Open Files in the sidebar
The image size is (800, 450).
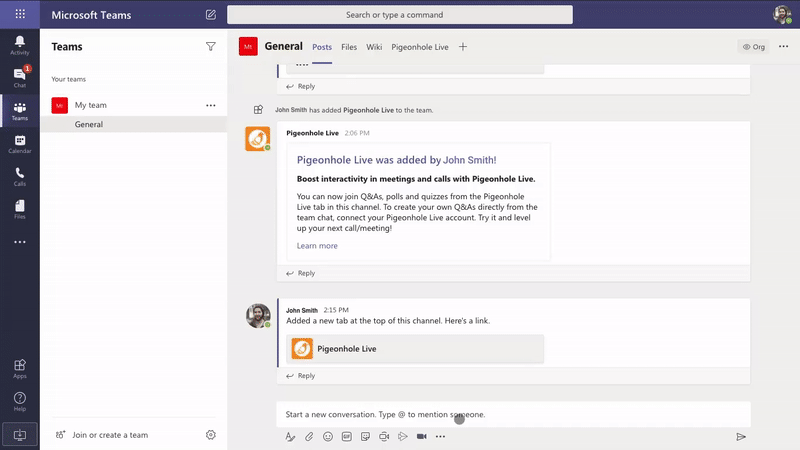click(20, 209)
